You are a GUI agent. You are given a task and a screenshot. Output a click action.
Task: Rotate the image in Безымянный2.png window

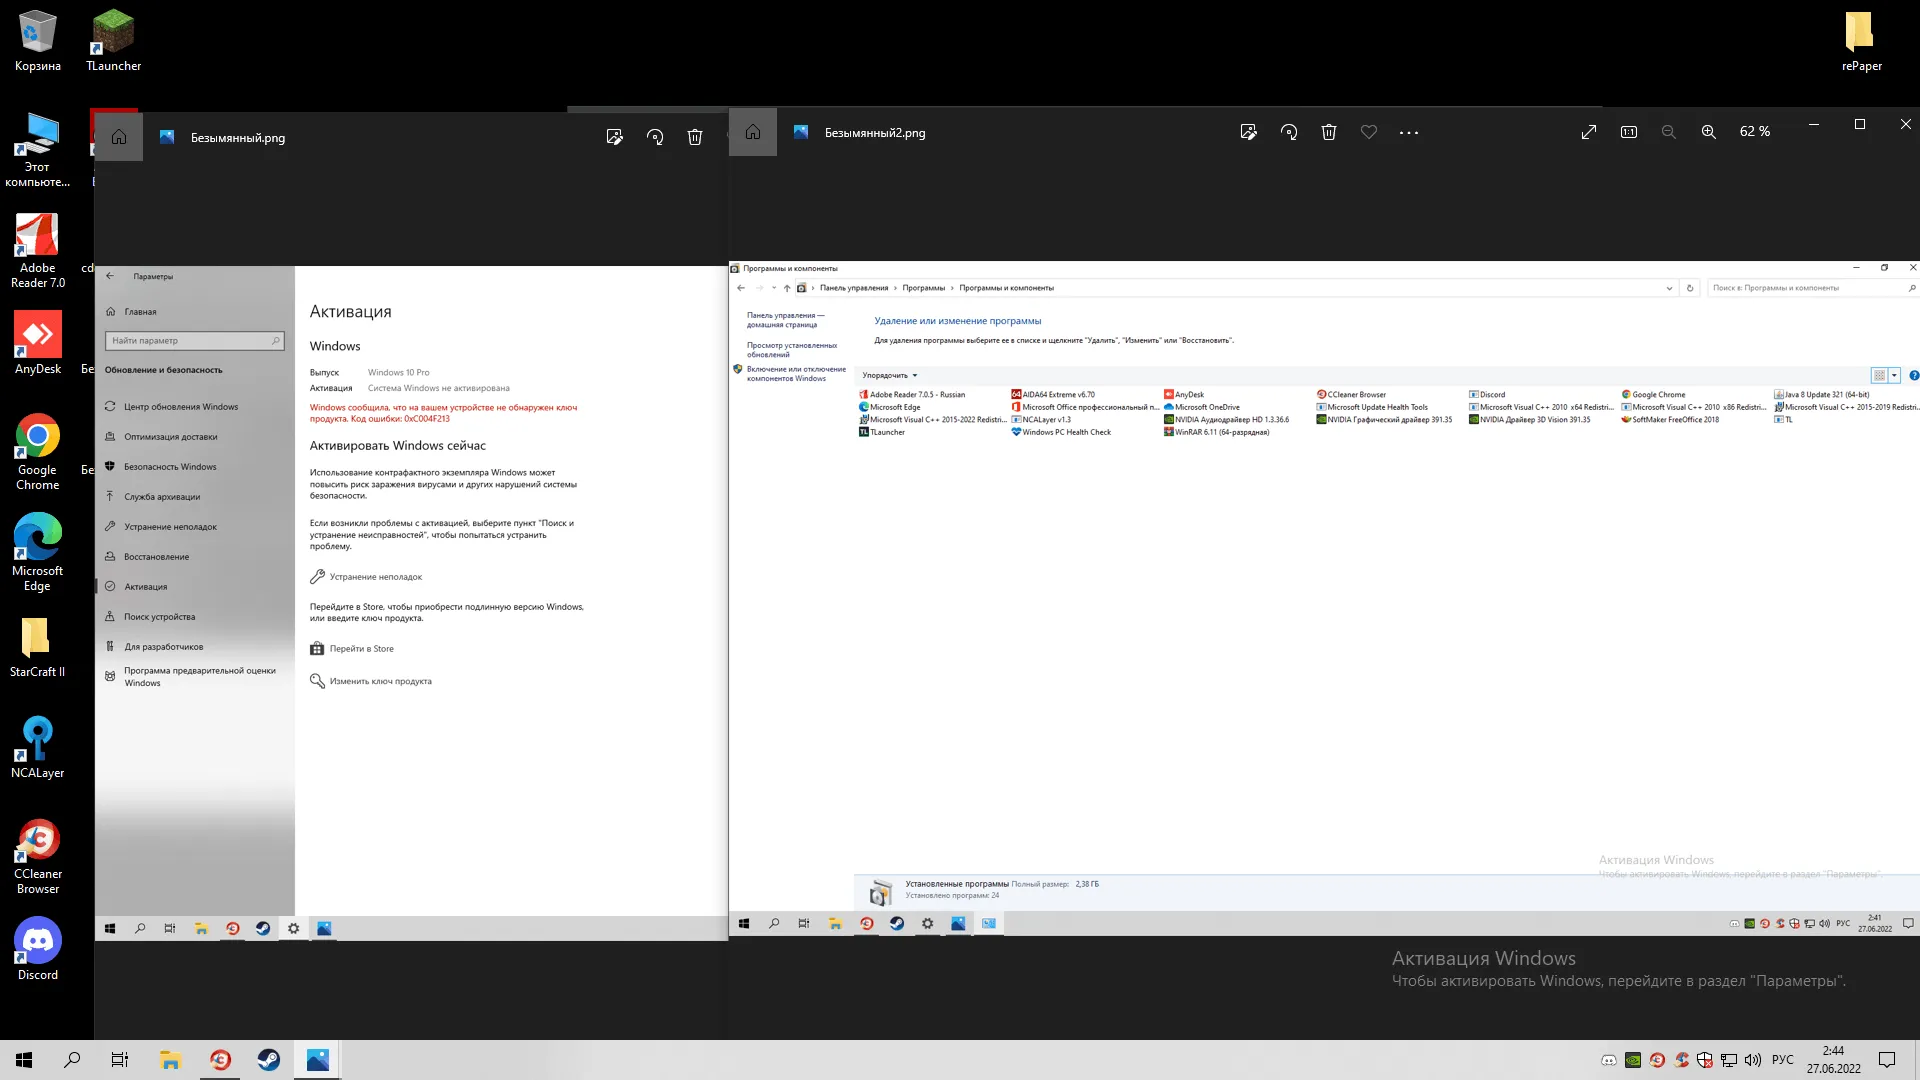(1289, 132)
